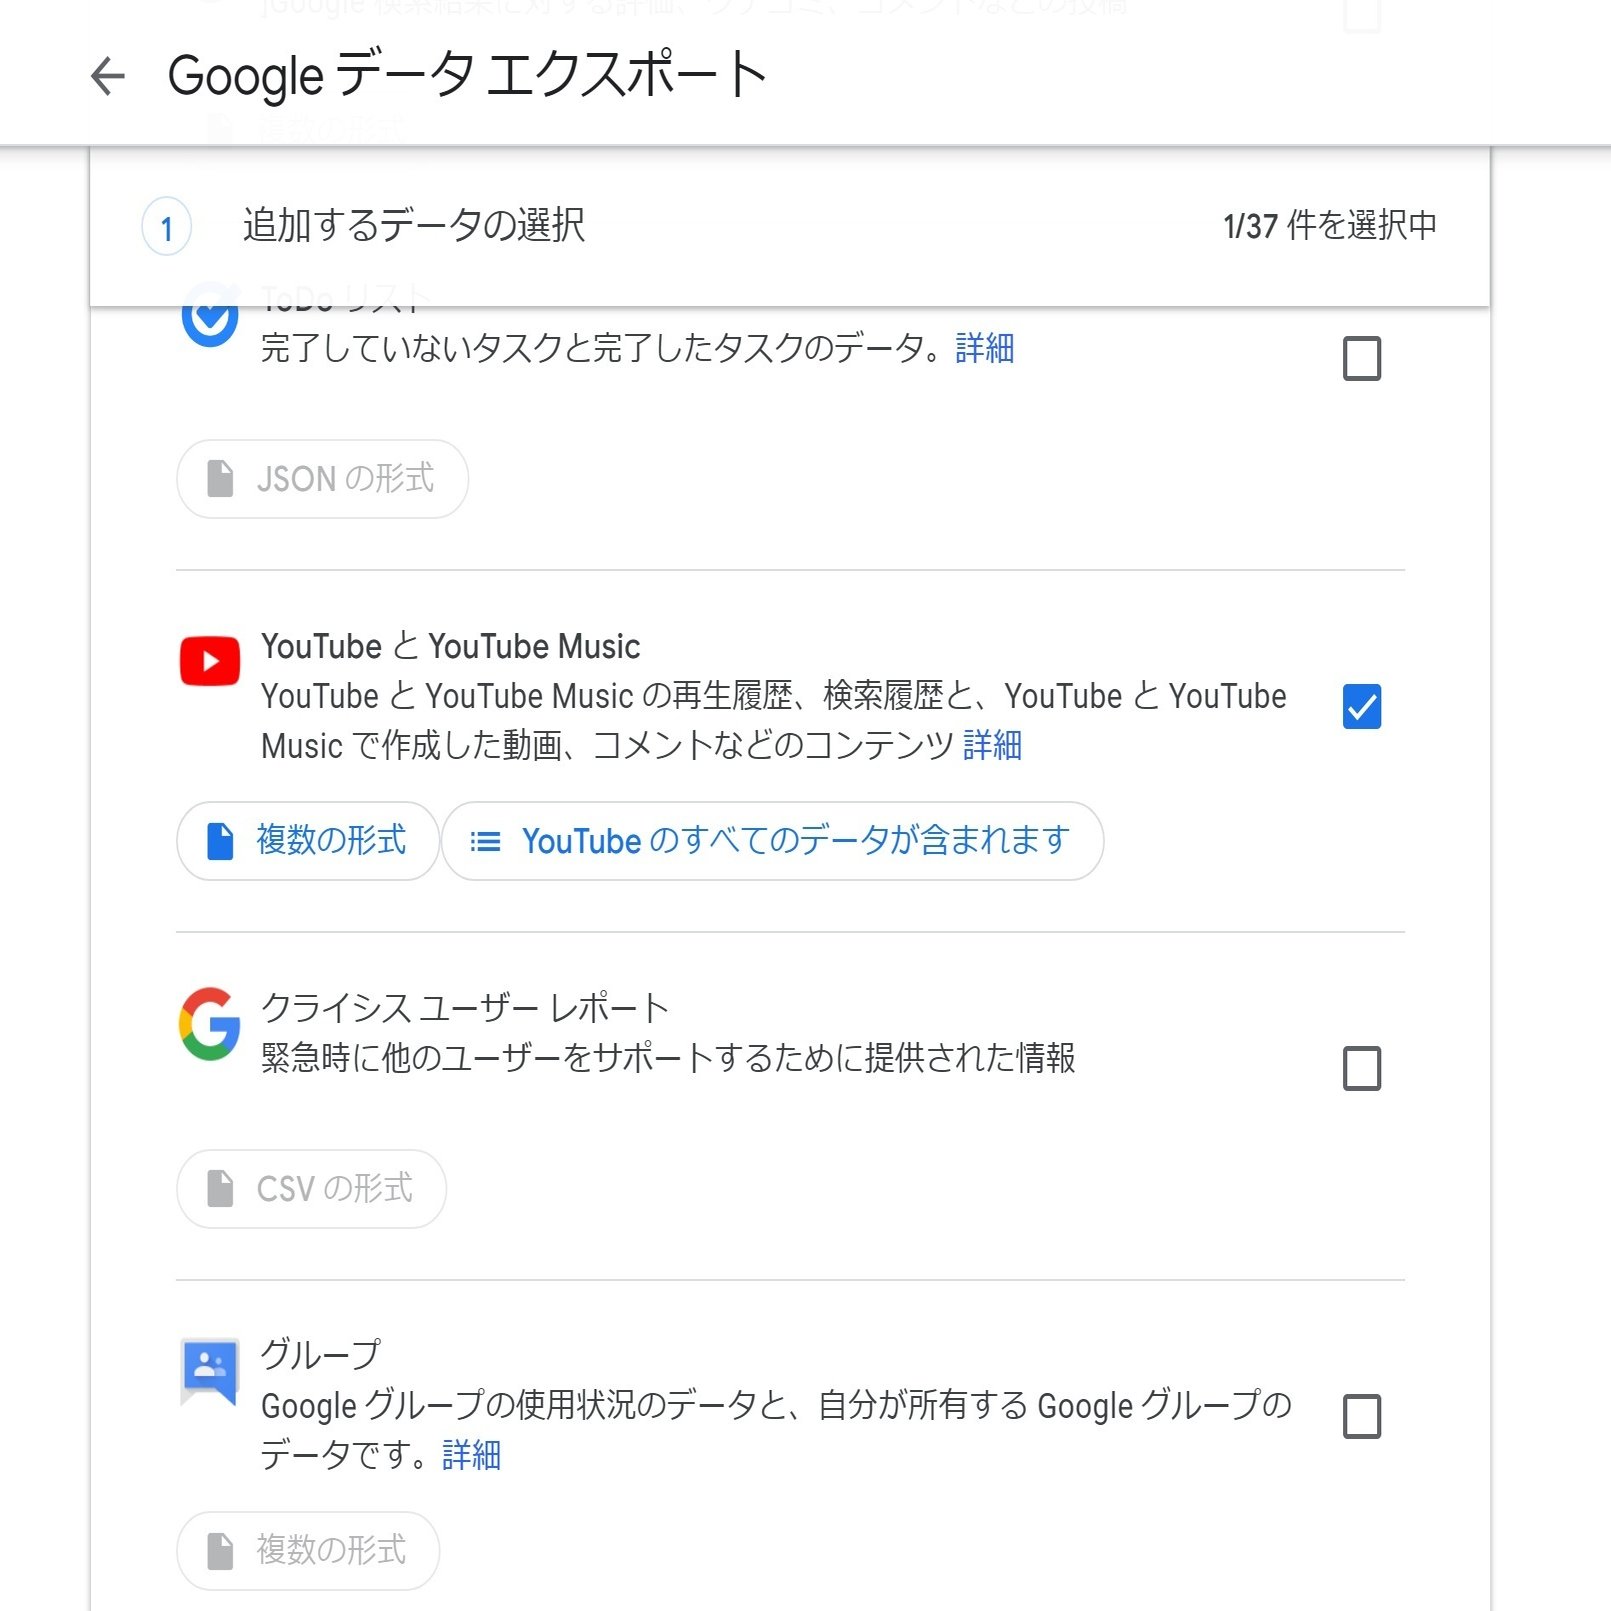The height and width of the screenshot is (1611, 1611).
Task: Open 詳細 link in グループ description
Action: point(471,1455)
